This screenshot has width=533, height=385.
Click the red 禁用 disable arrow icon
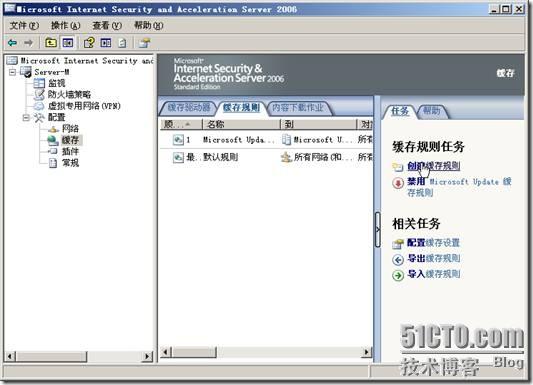pos(398,183)
